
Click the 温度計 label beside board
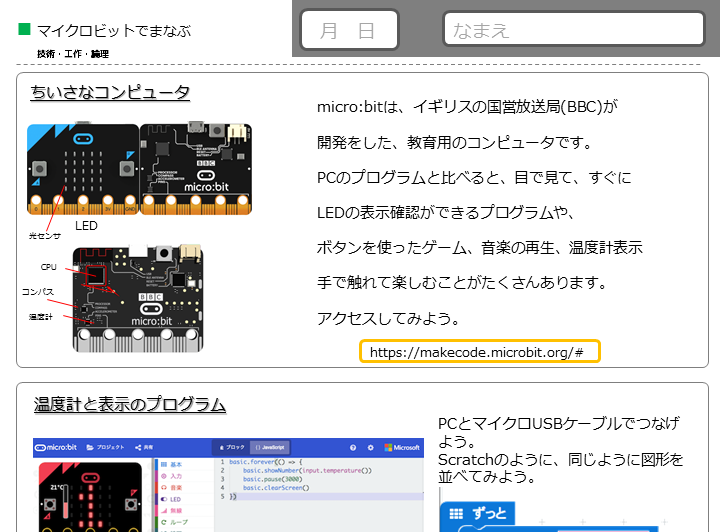tap(41, 317)
